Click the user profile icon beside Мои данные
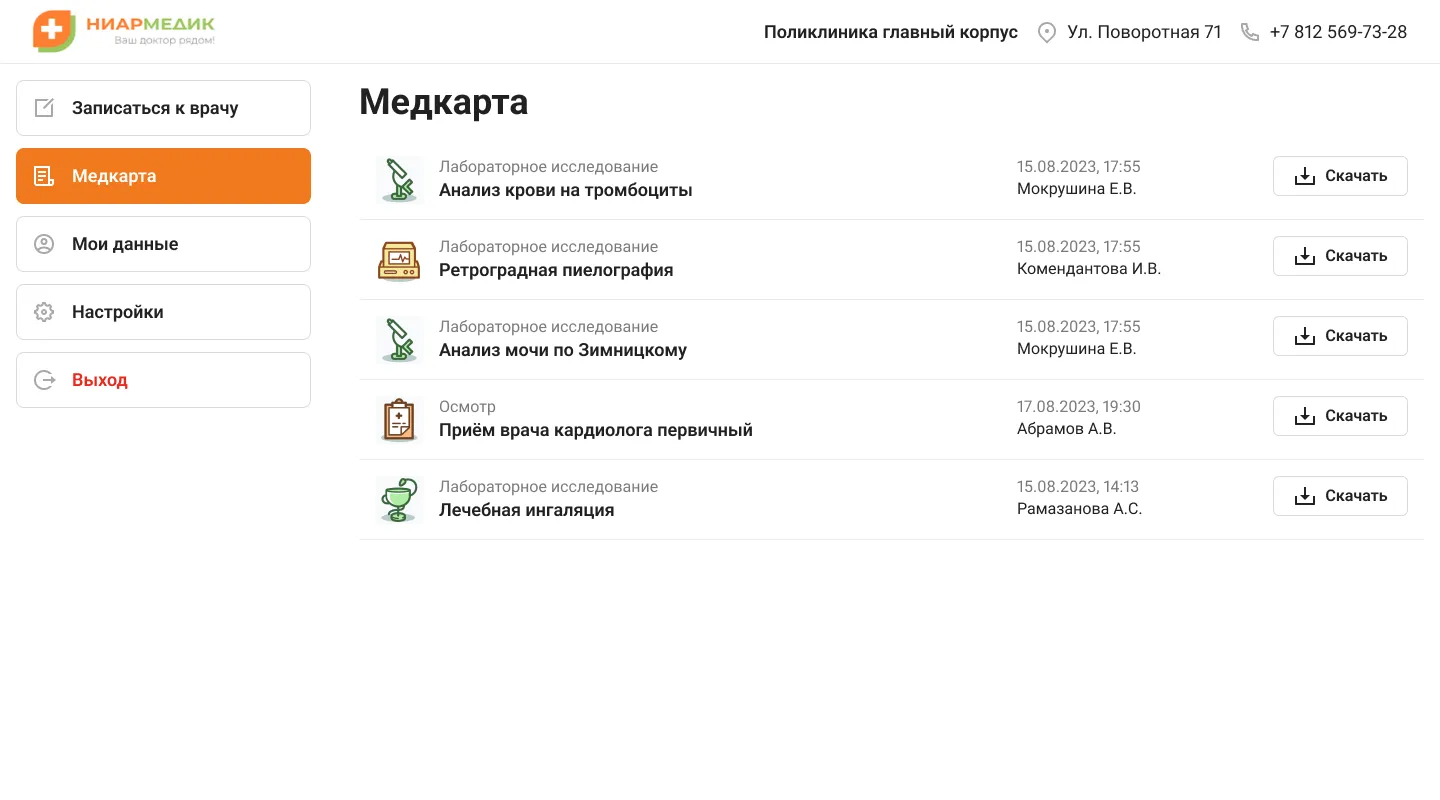 (44, 244)
